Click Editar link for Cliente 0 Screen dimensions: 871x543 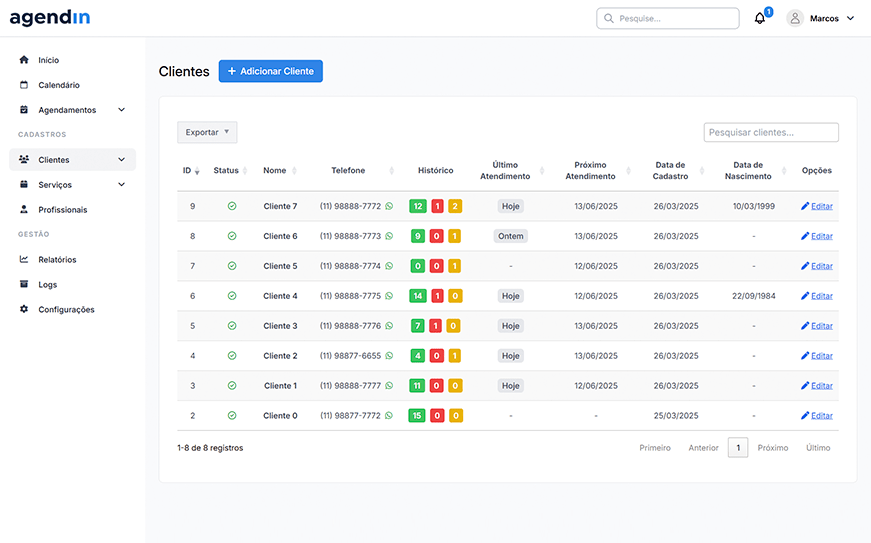coord(822,416)
